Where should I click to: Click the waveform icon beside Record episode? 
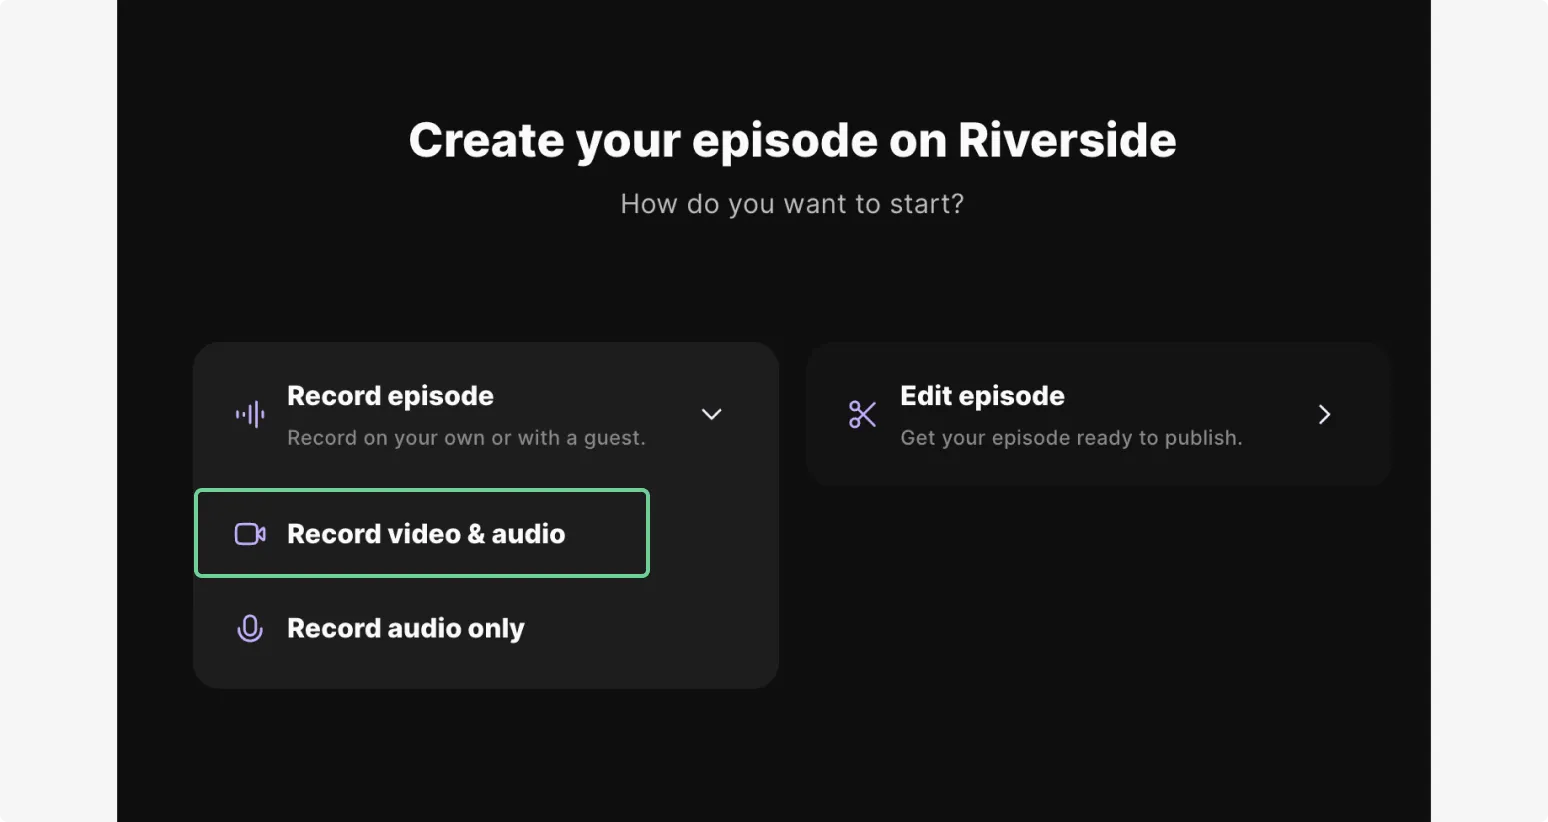click(250, 414)
